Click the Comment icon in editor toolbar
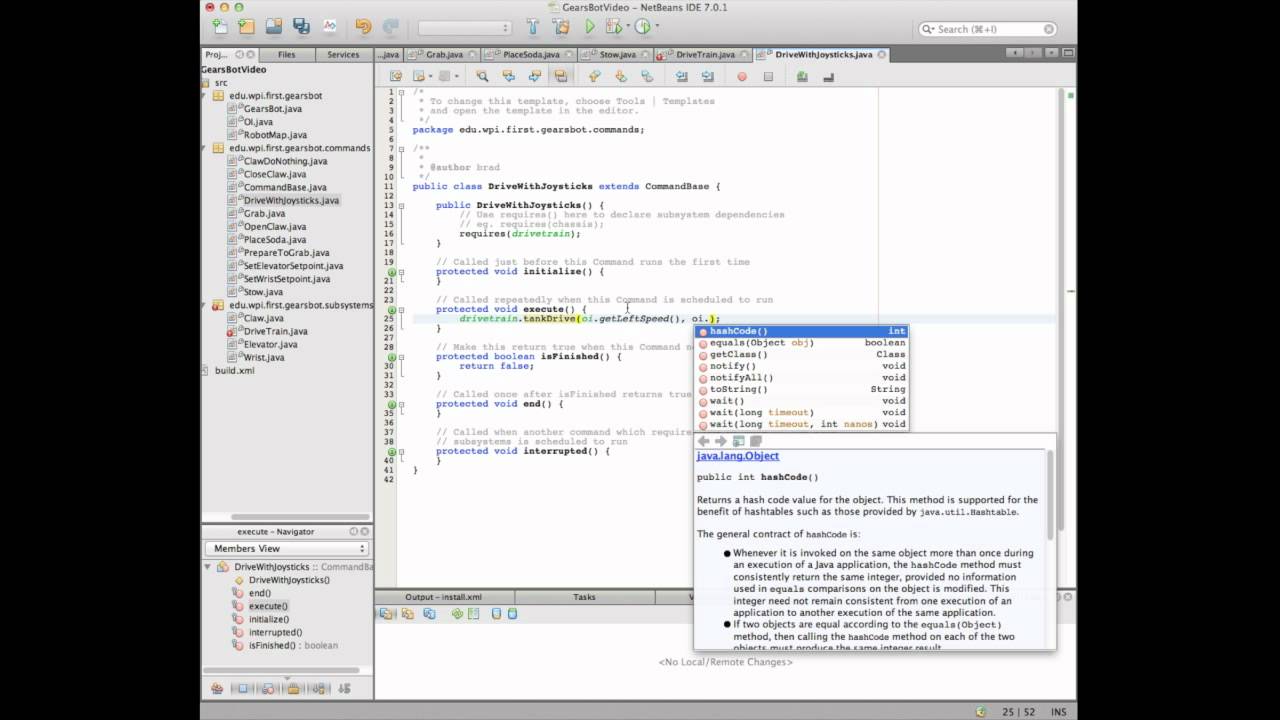Screen dimensions: 1280x720 point(802,76)
